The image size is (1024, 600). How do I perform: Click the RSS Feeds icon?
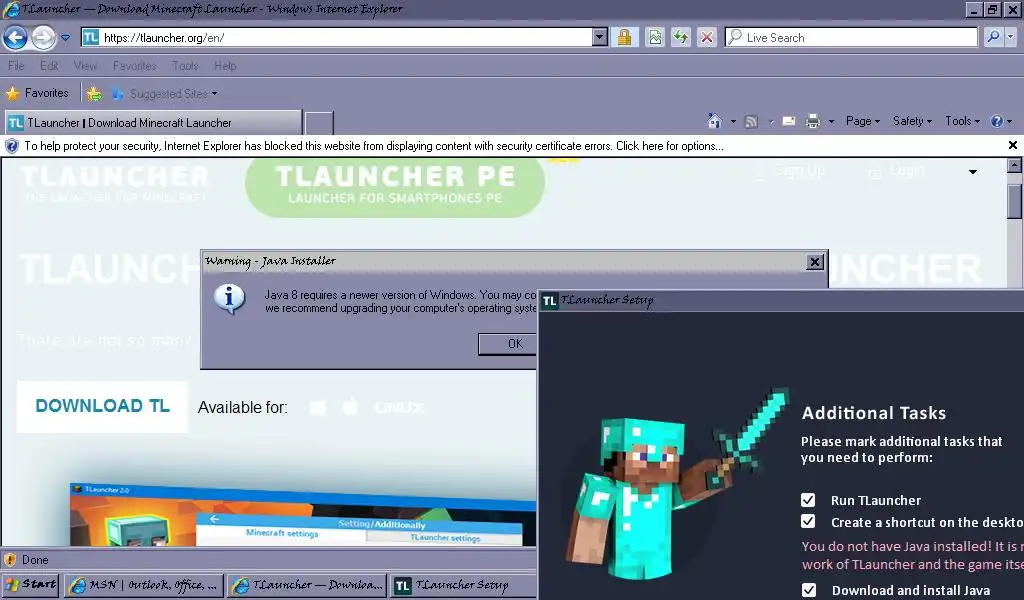pos(752,121)
